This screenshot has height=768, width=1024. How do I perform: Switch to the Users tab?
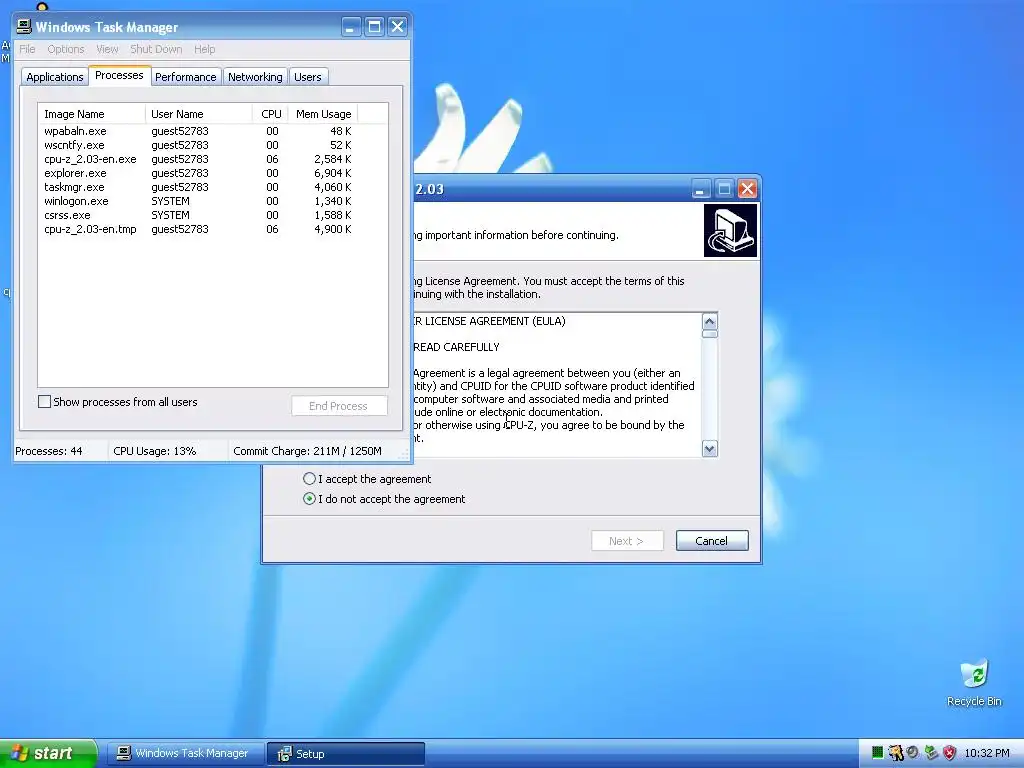pos(308,77)
